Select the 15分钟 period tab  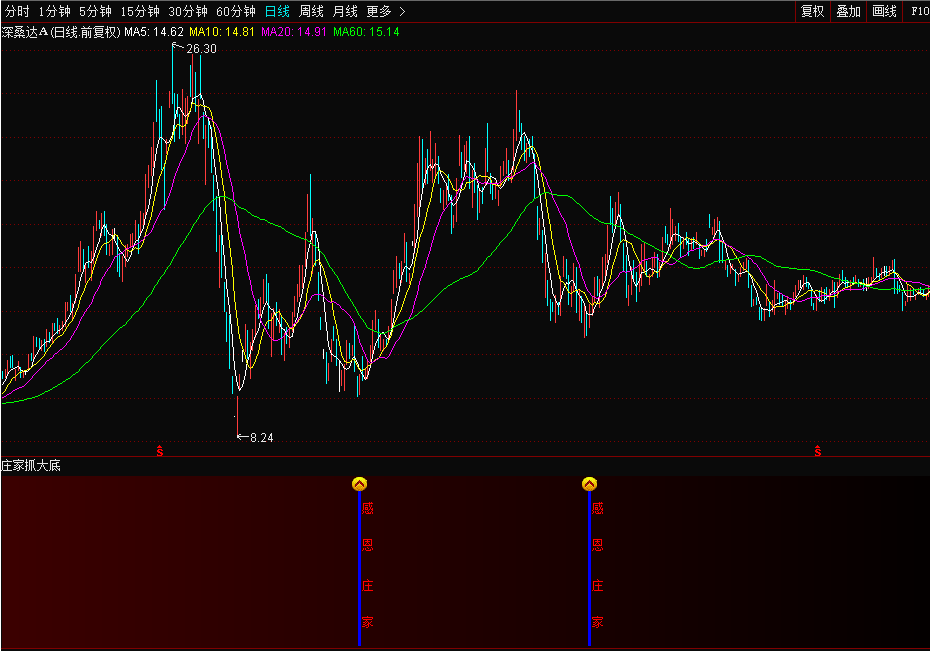[x=140, y=11]
